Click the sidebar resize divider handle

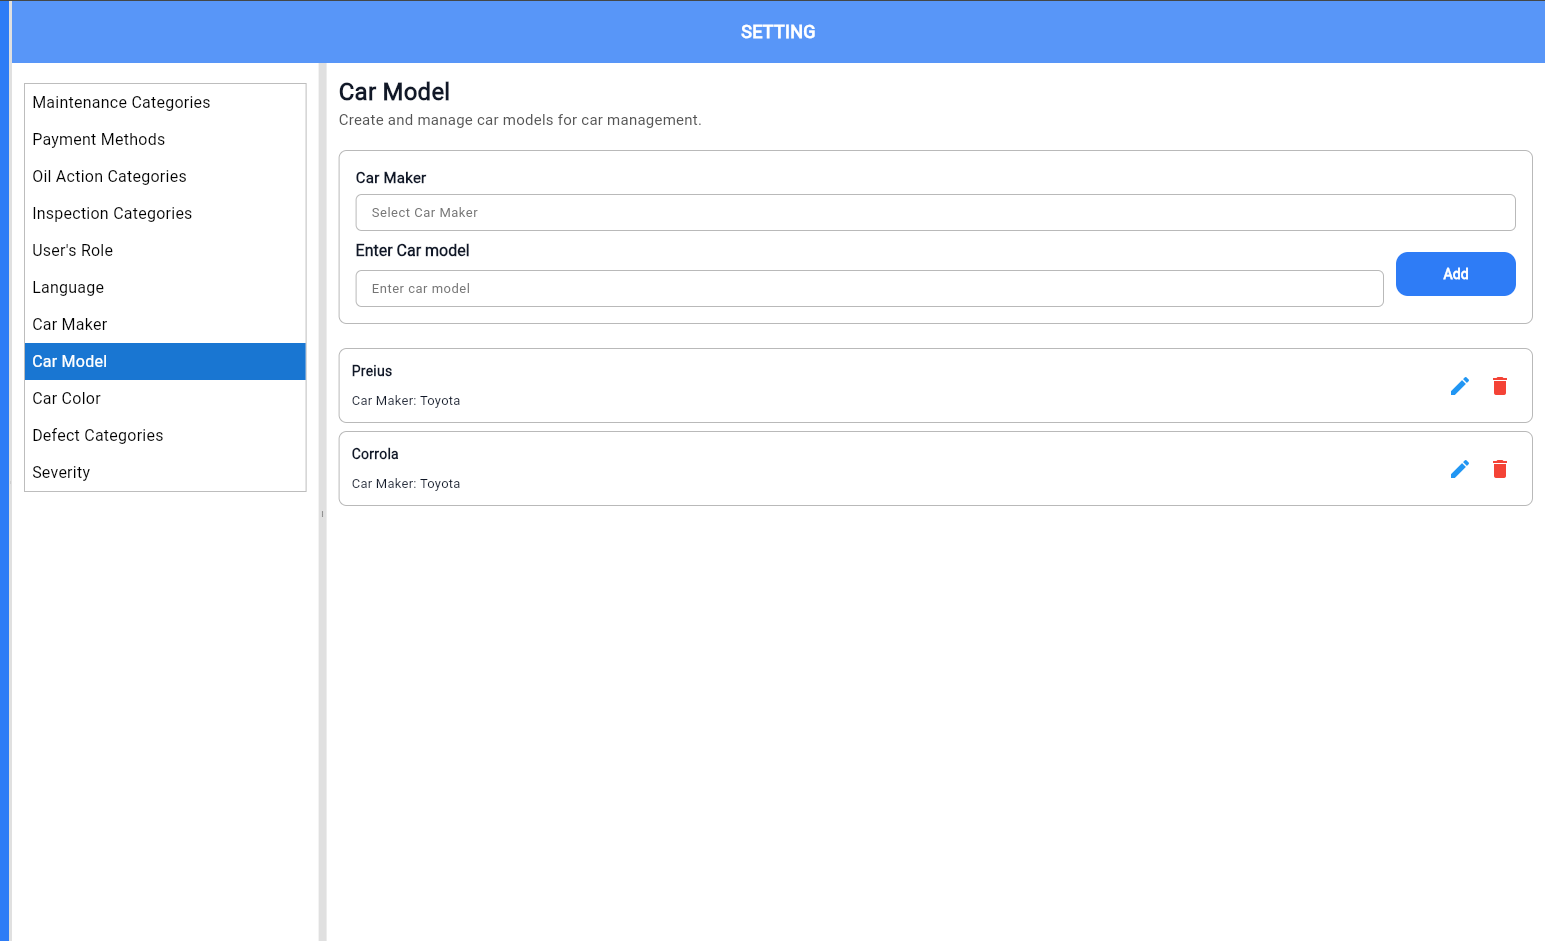(322, 514)
